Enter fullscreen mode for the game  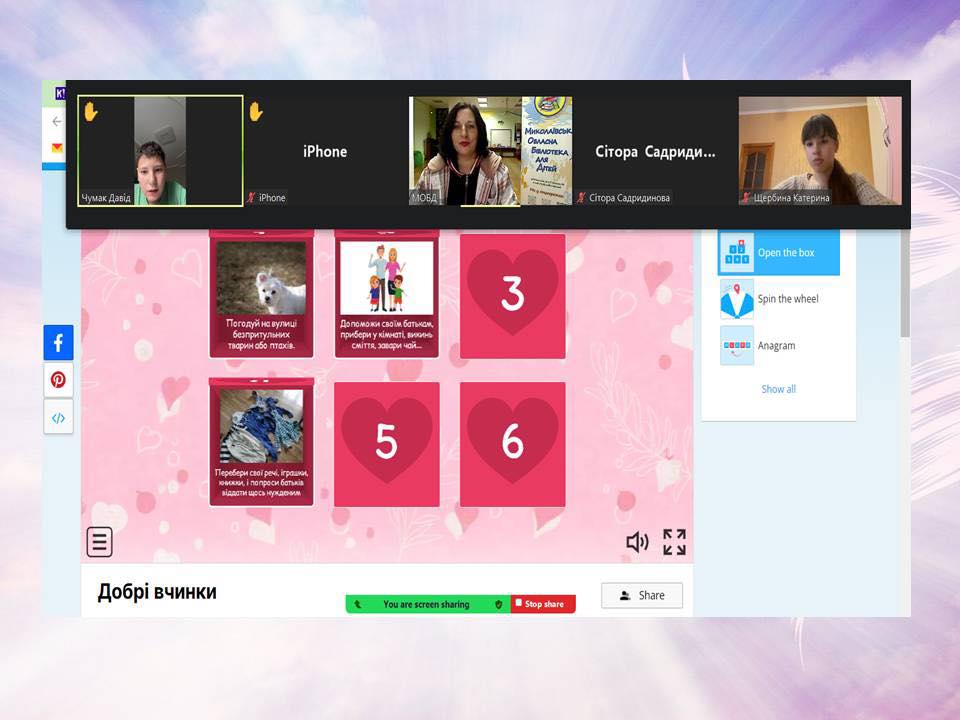pyautogui.click(x=674, y=542)
